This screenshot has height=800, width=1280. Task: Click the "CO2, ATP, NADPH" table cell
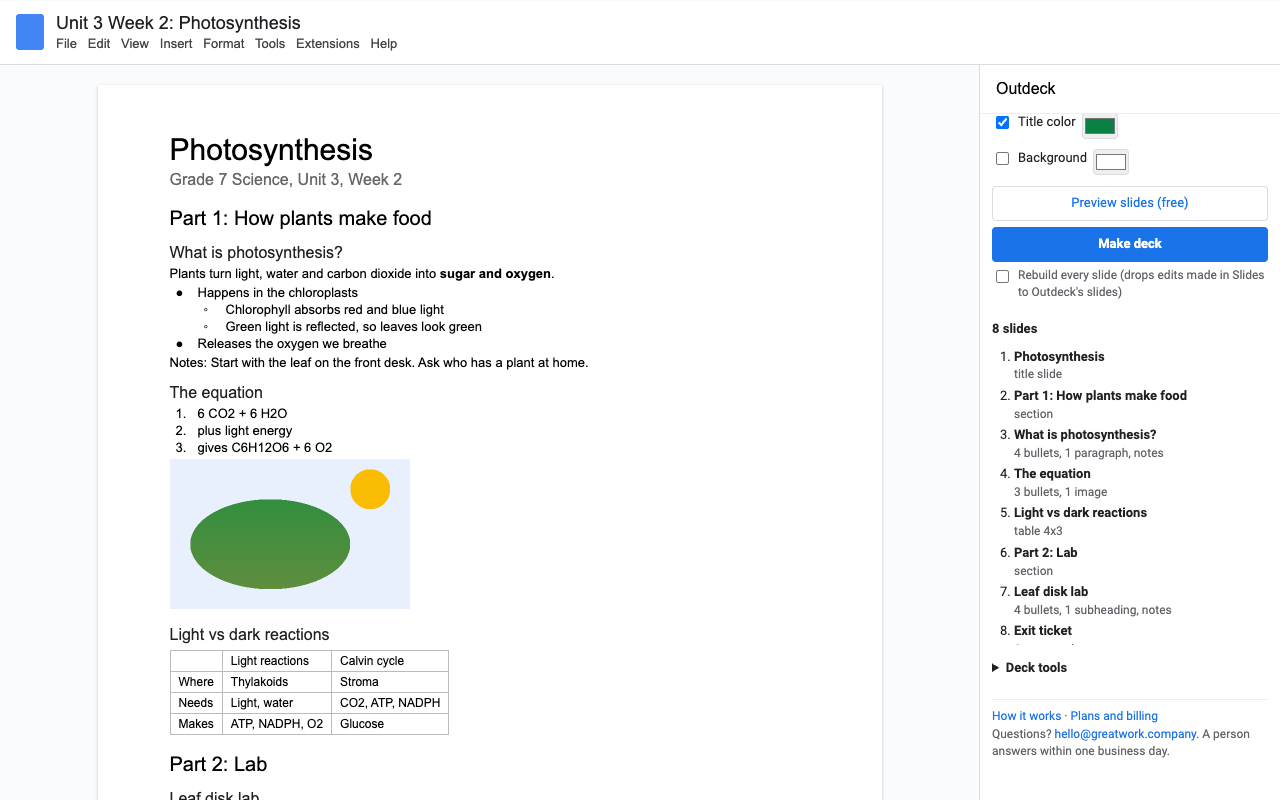click(x=390, y=703)
